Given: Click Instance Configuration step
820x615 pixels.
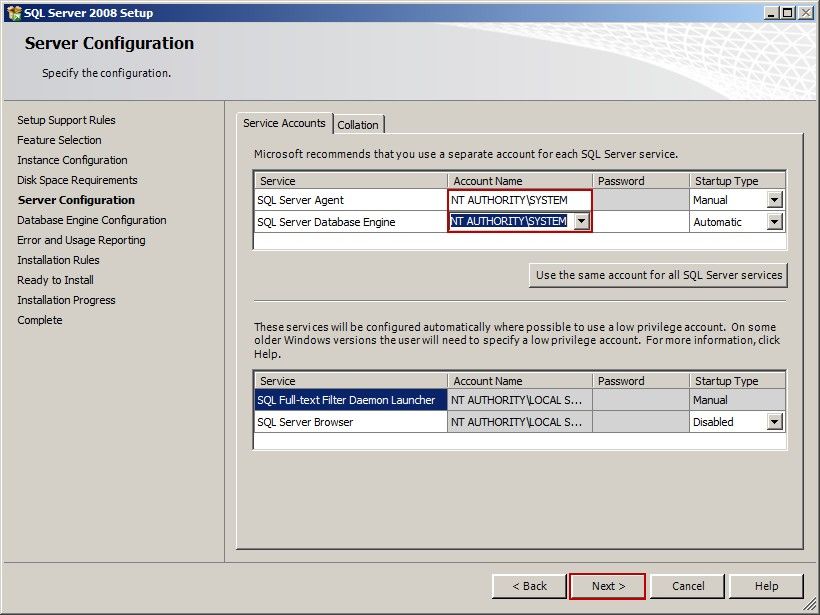Looking at the screenshot, I should (x=72, y=160).
